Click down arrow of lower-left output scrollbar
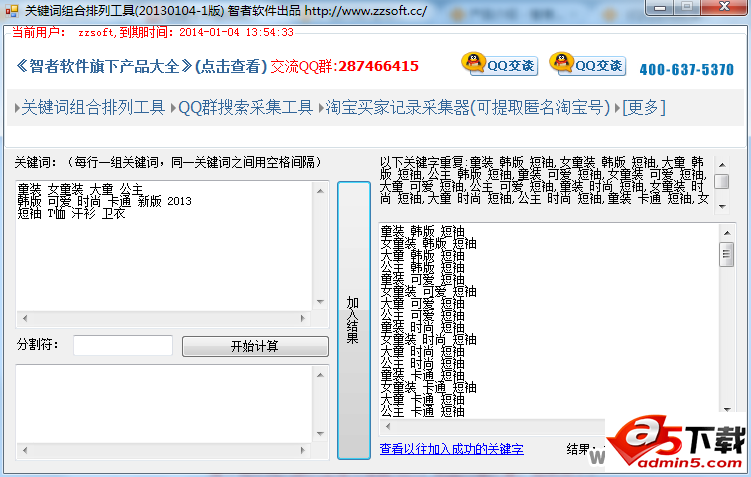This screenshot has width=751, height=477. [x=320, y=434]
